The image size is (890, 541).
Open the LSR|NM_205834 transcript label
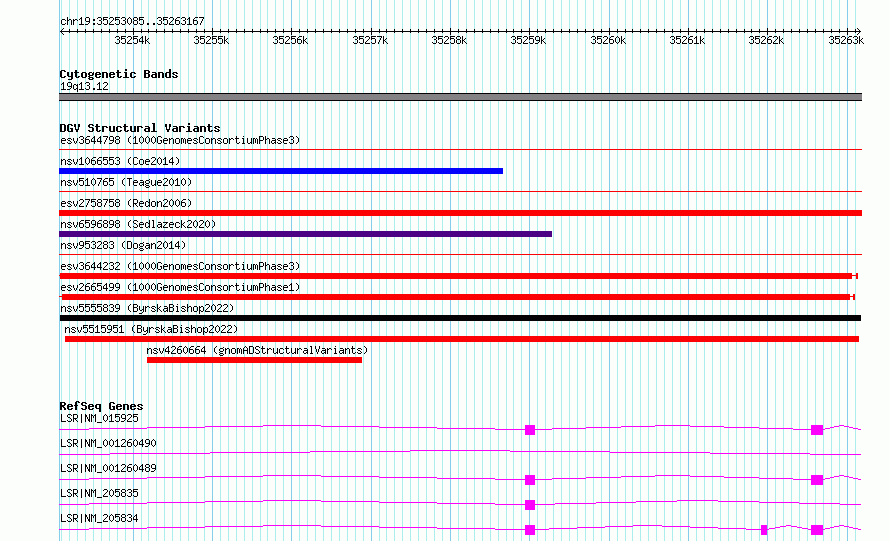tap(99, 518)
